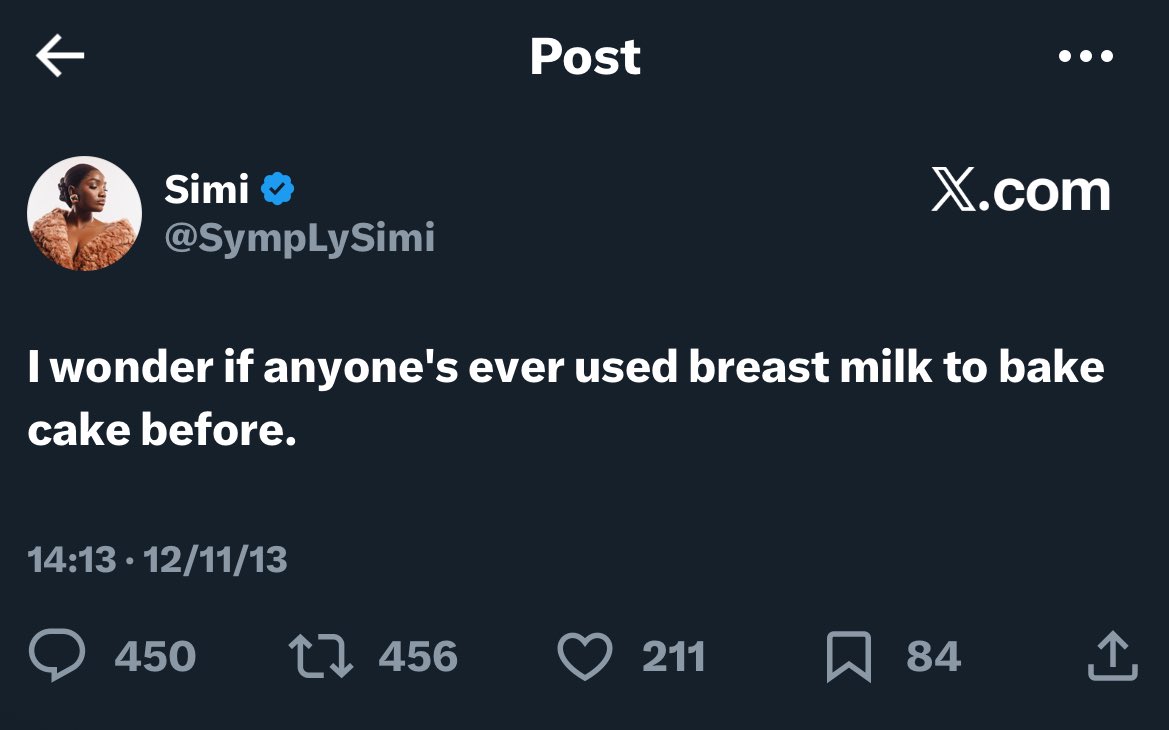The width and height of the screenshot is (1169, 730).
Task: Reply using the speech bubble icon
Action: click(59, 656)
